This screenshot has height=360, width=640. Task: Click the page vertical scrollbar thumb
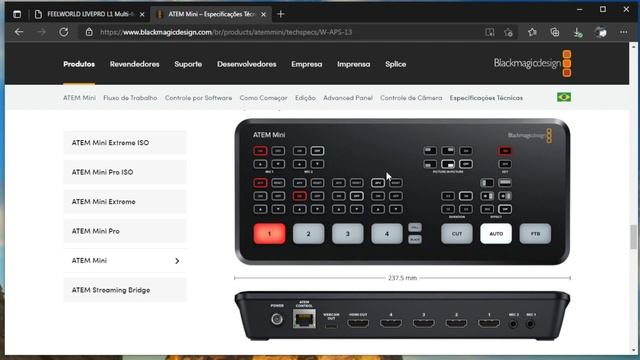tap(633, 237)
